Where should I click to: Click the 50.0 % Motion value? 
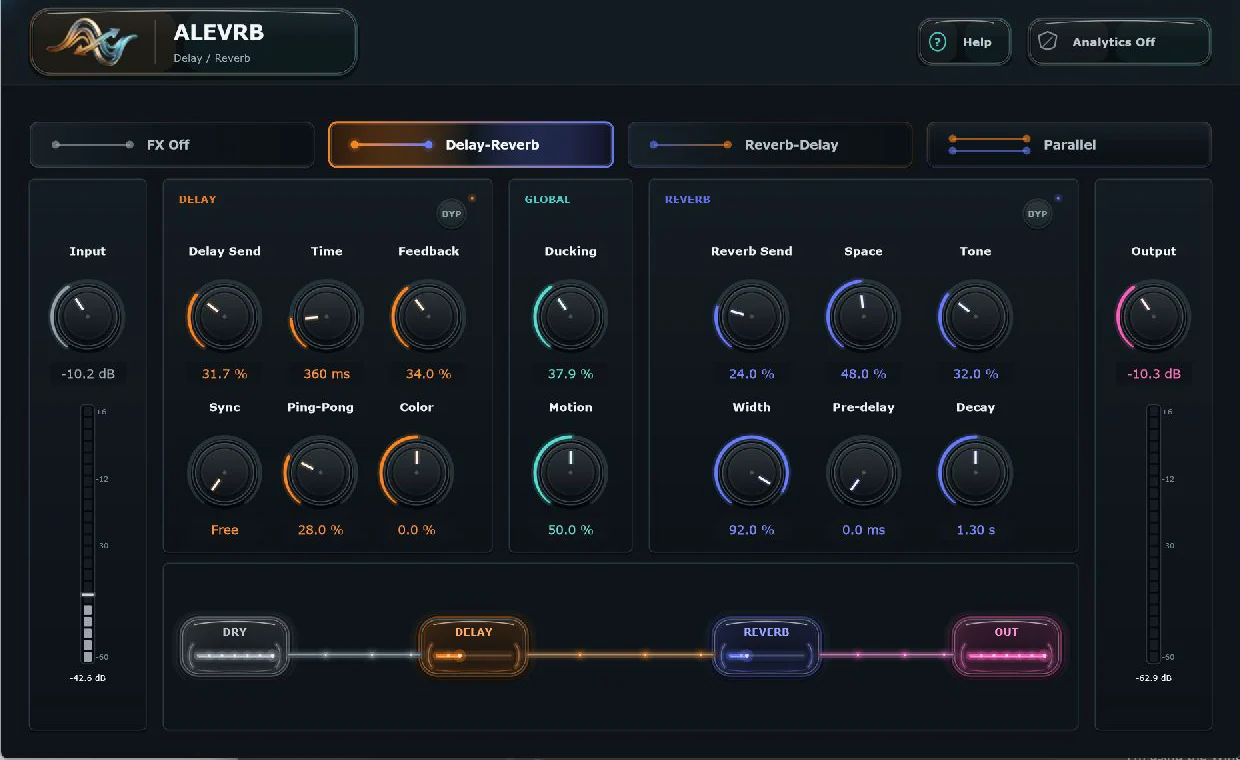coord(570,530)
